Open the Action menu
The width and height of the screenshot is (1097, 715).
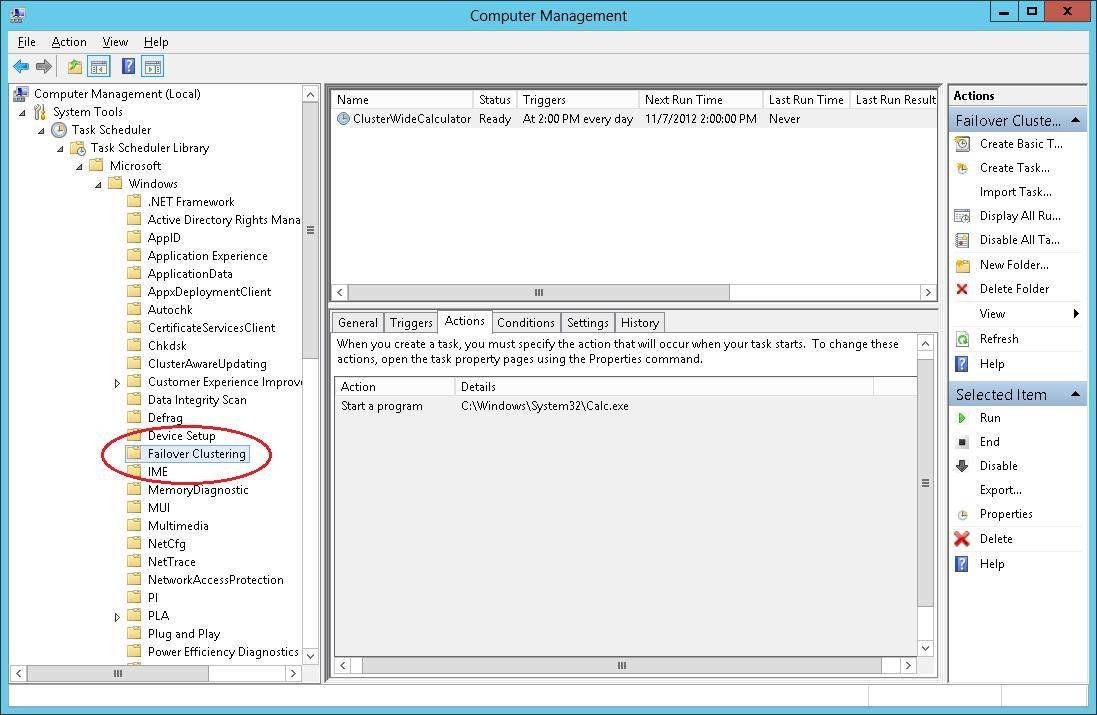click(69, 42)
